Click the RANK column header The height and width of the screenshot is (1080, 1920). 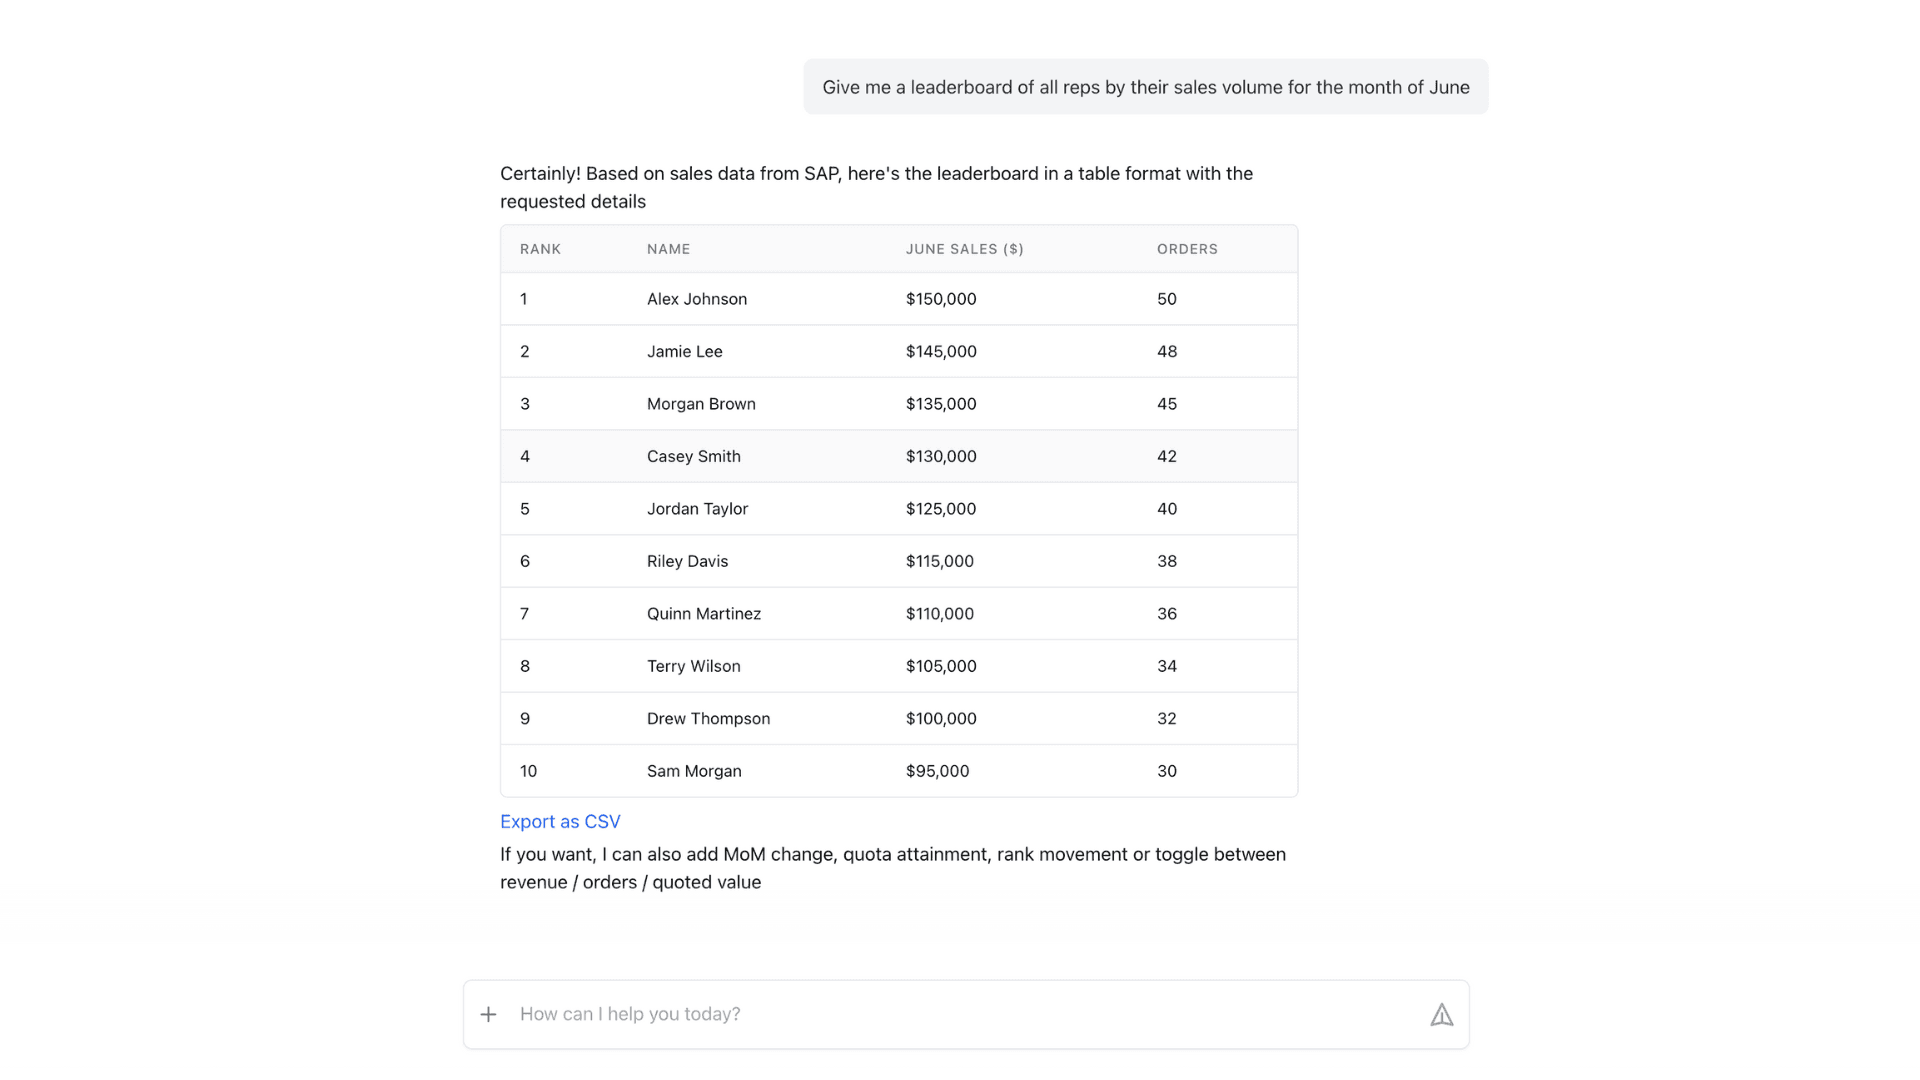click(540, 249)
